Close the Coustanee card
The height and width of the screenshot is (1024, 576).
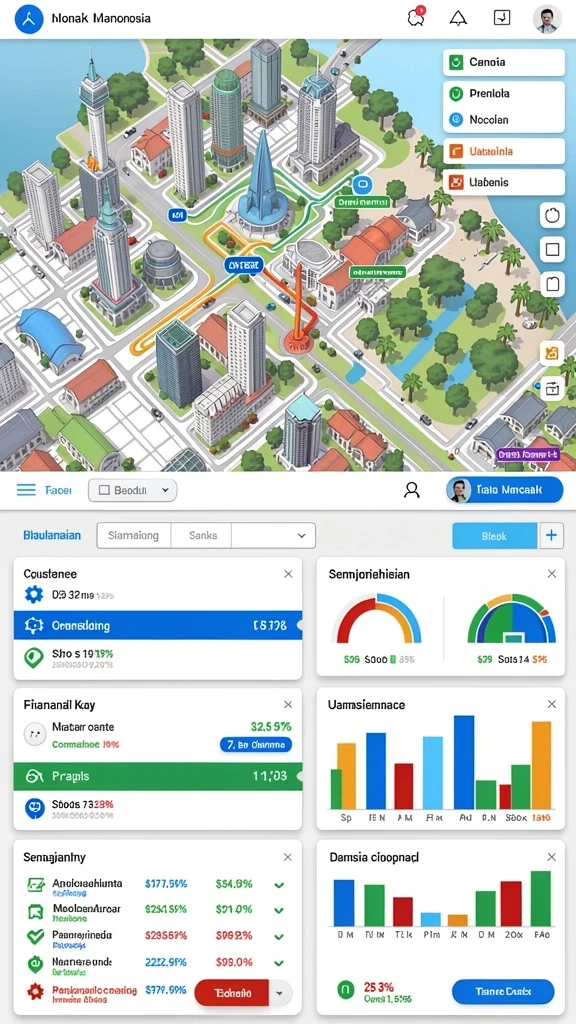click(x=288, y=574)
